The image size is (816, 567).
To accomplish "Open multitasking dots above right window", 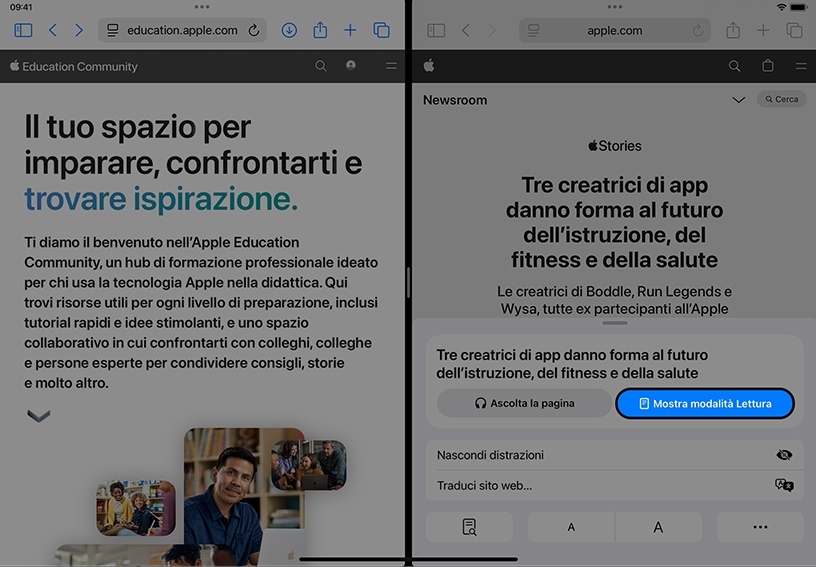I will pyautogui.click(x=615, y=7).
